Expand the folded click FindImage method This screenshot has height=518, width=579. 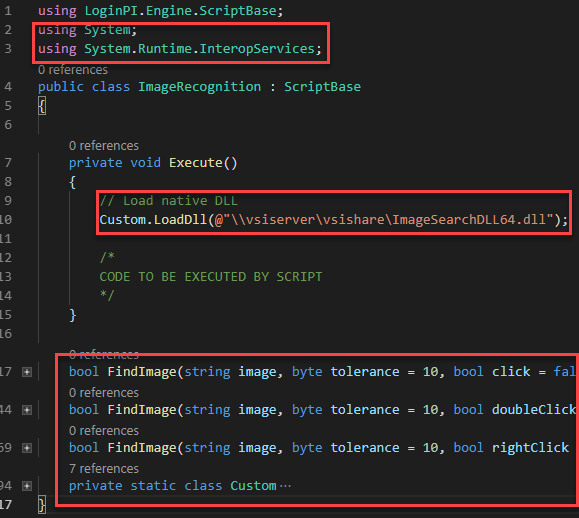point(27,372)
